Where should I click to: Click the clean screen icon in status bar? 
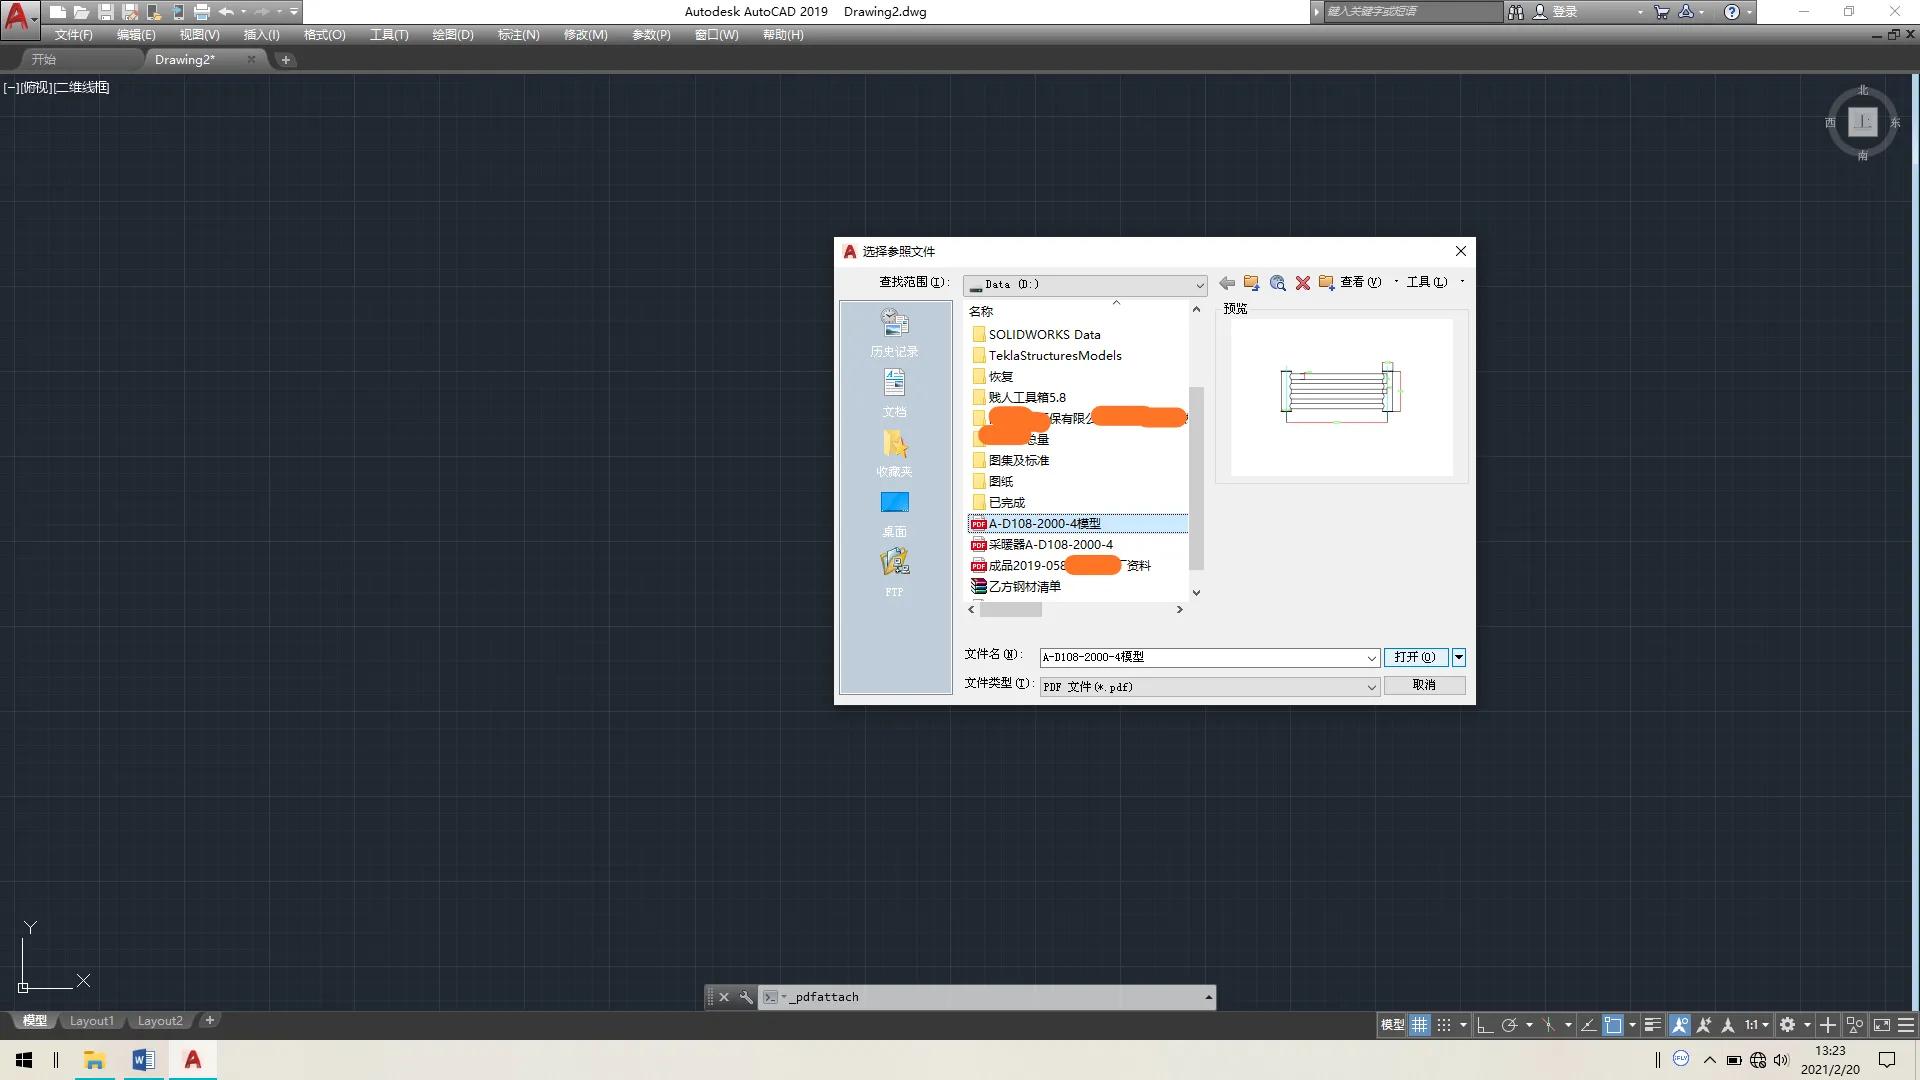tap(1881, 1025)
